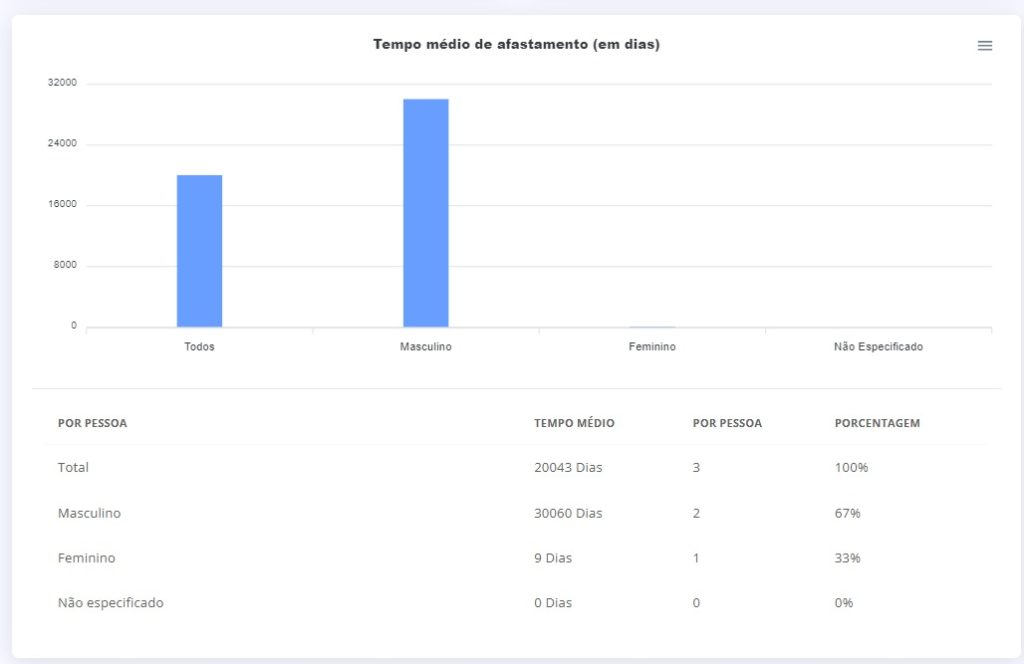Click the Feminino row label in table
The width and height of the screenshot is (1024, 664).
point(86,558)
